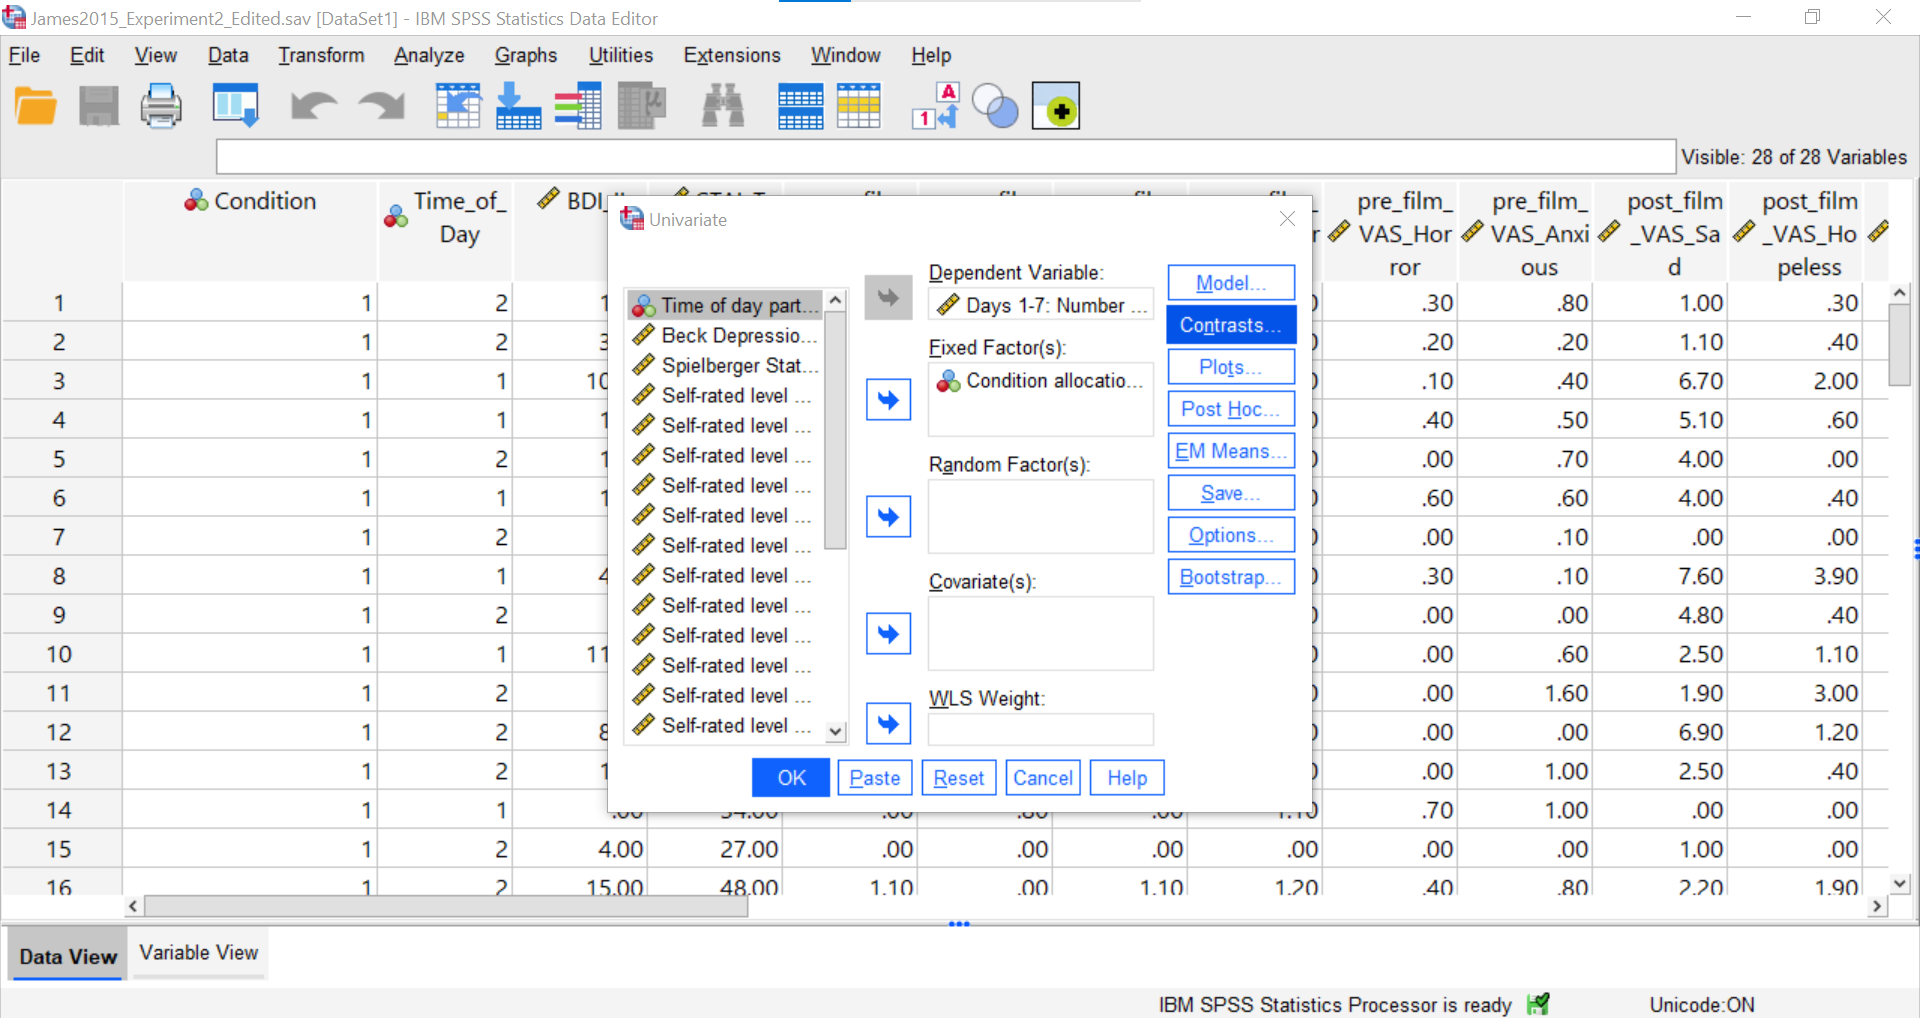Screen dimensions: 1920x1018
Task: Open the File menu
Action: (24, 55)
